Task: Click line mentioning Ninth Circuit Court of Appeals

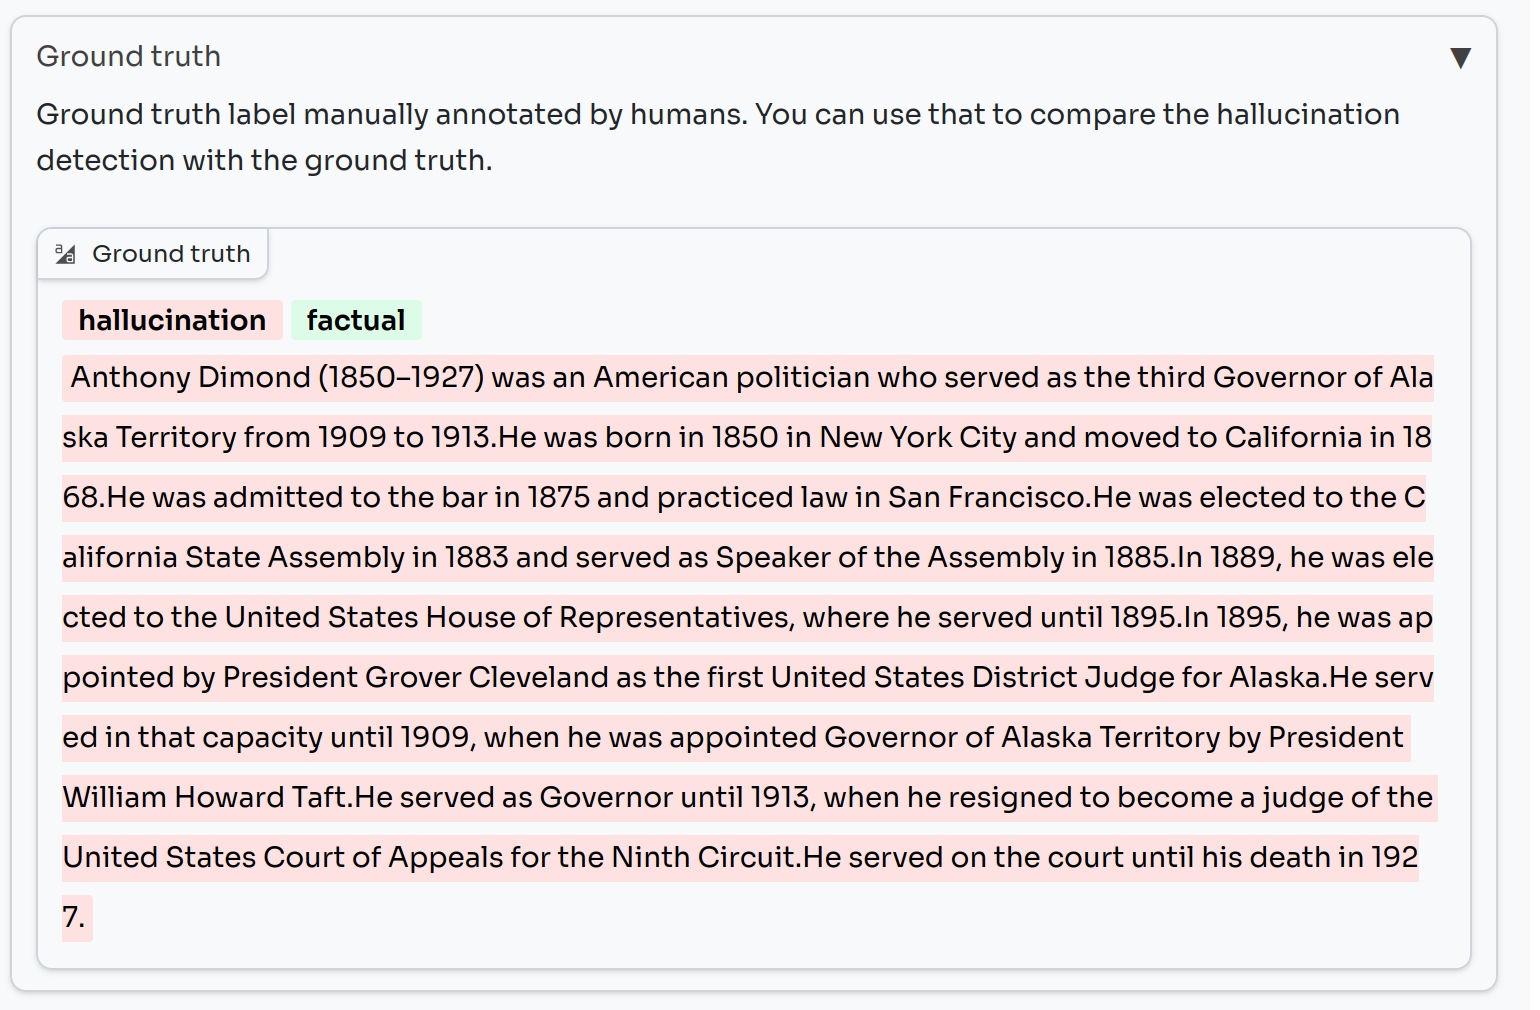Action: click(x=741, y=858)
